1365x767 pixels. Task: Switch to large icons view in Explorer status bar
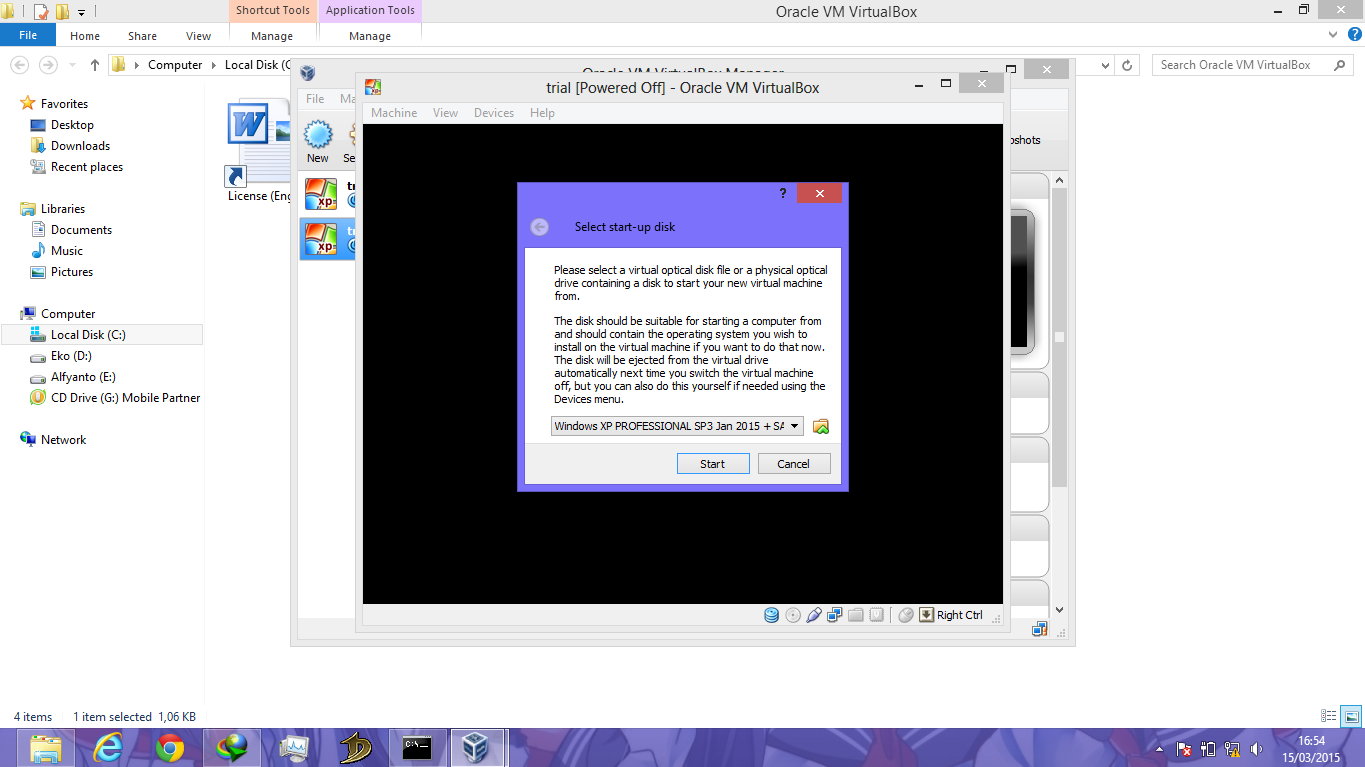[x=1351, y=716]
